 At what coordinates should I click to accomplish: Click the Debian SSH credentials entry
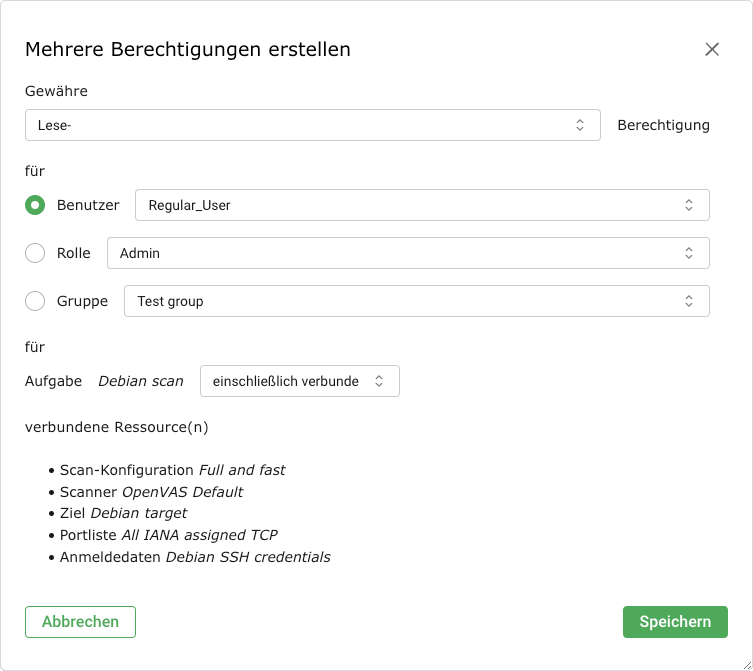247,557
